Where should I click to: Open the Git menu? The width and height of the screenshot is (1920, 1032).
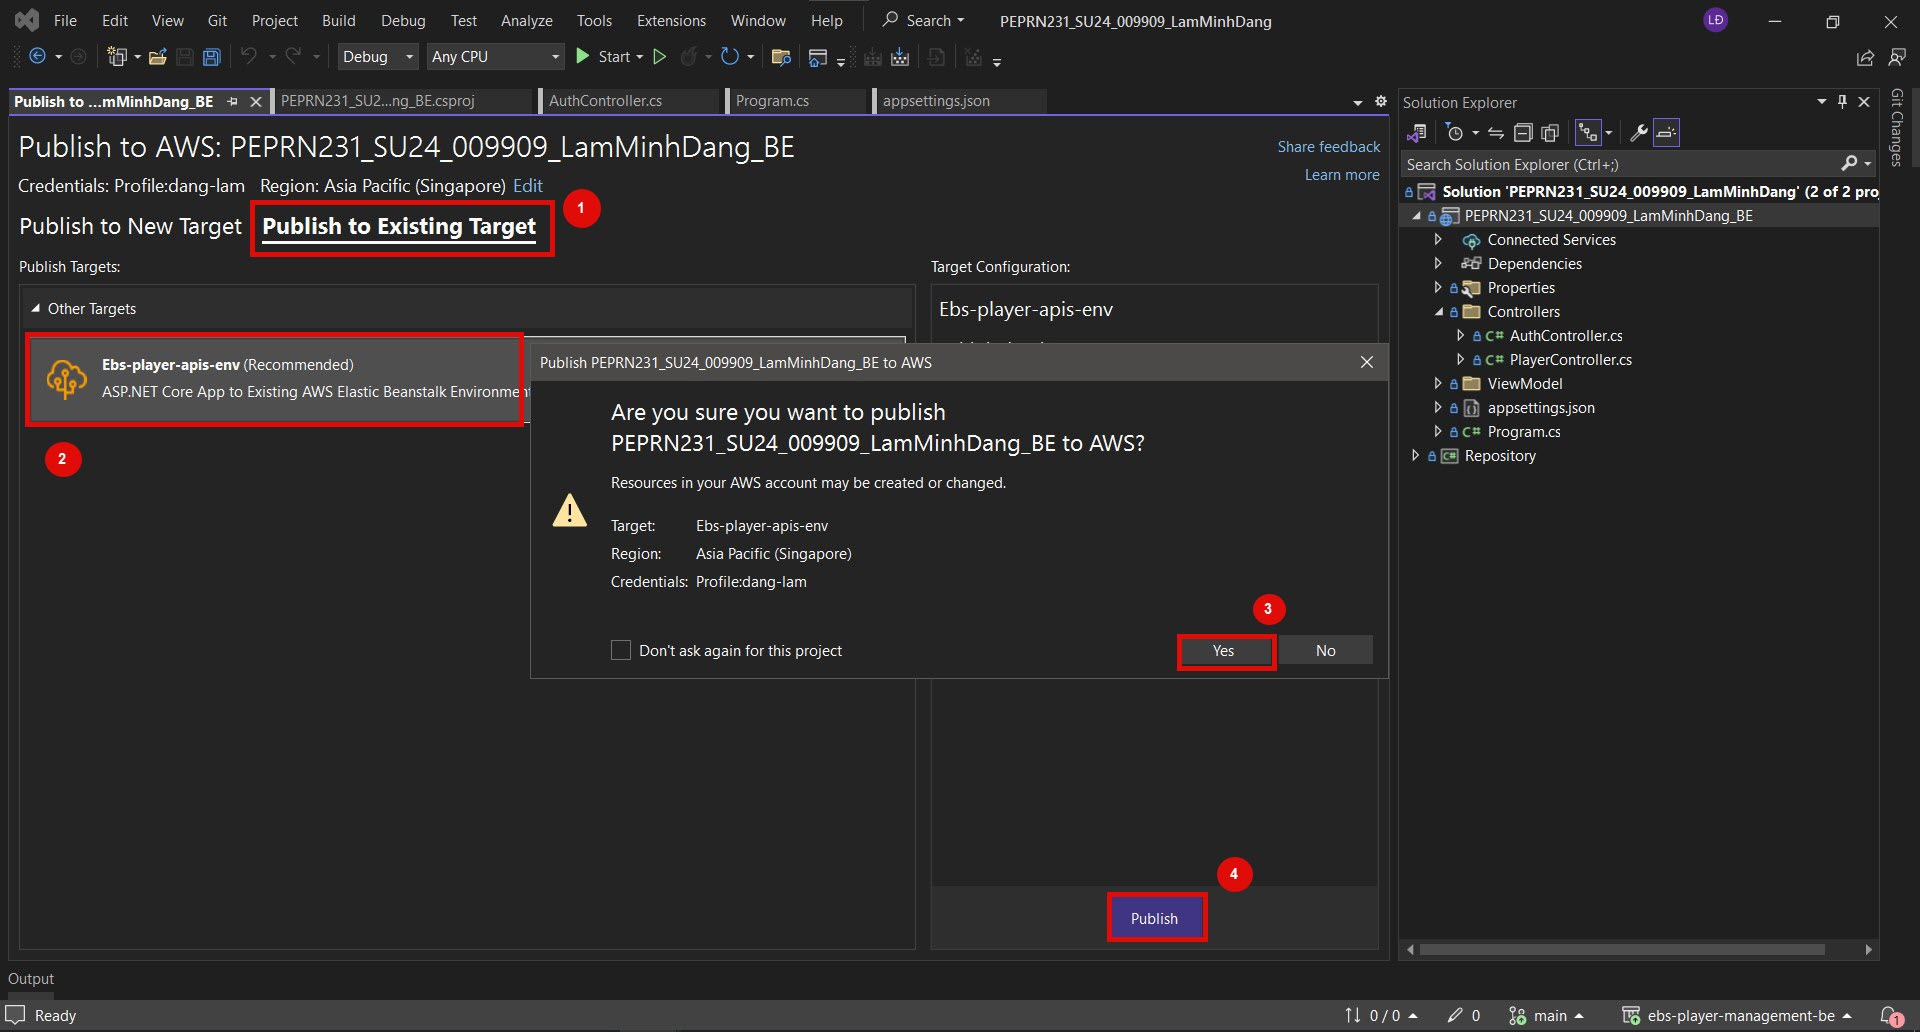click(x=217, y=20)
